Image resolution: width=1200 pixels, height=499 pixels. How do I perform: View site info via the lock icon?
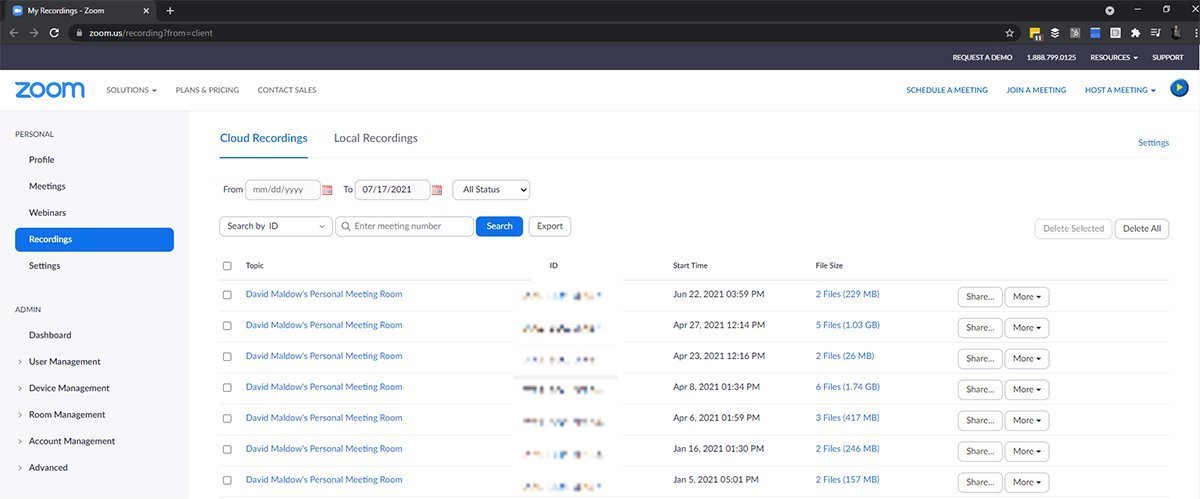78,32
